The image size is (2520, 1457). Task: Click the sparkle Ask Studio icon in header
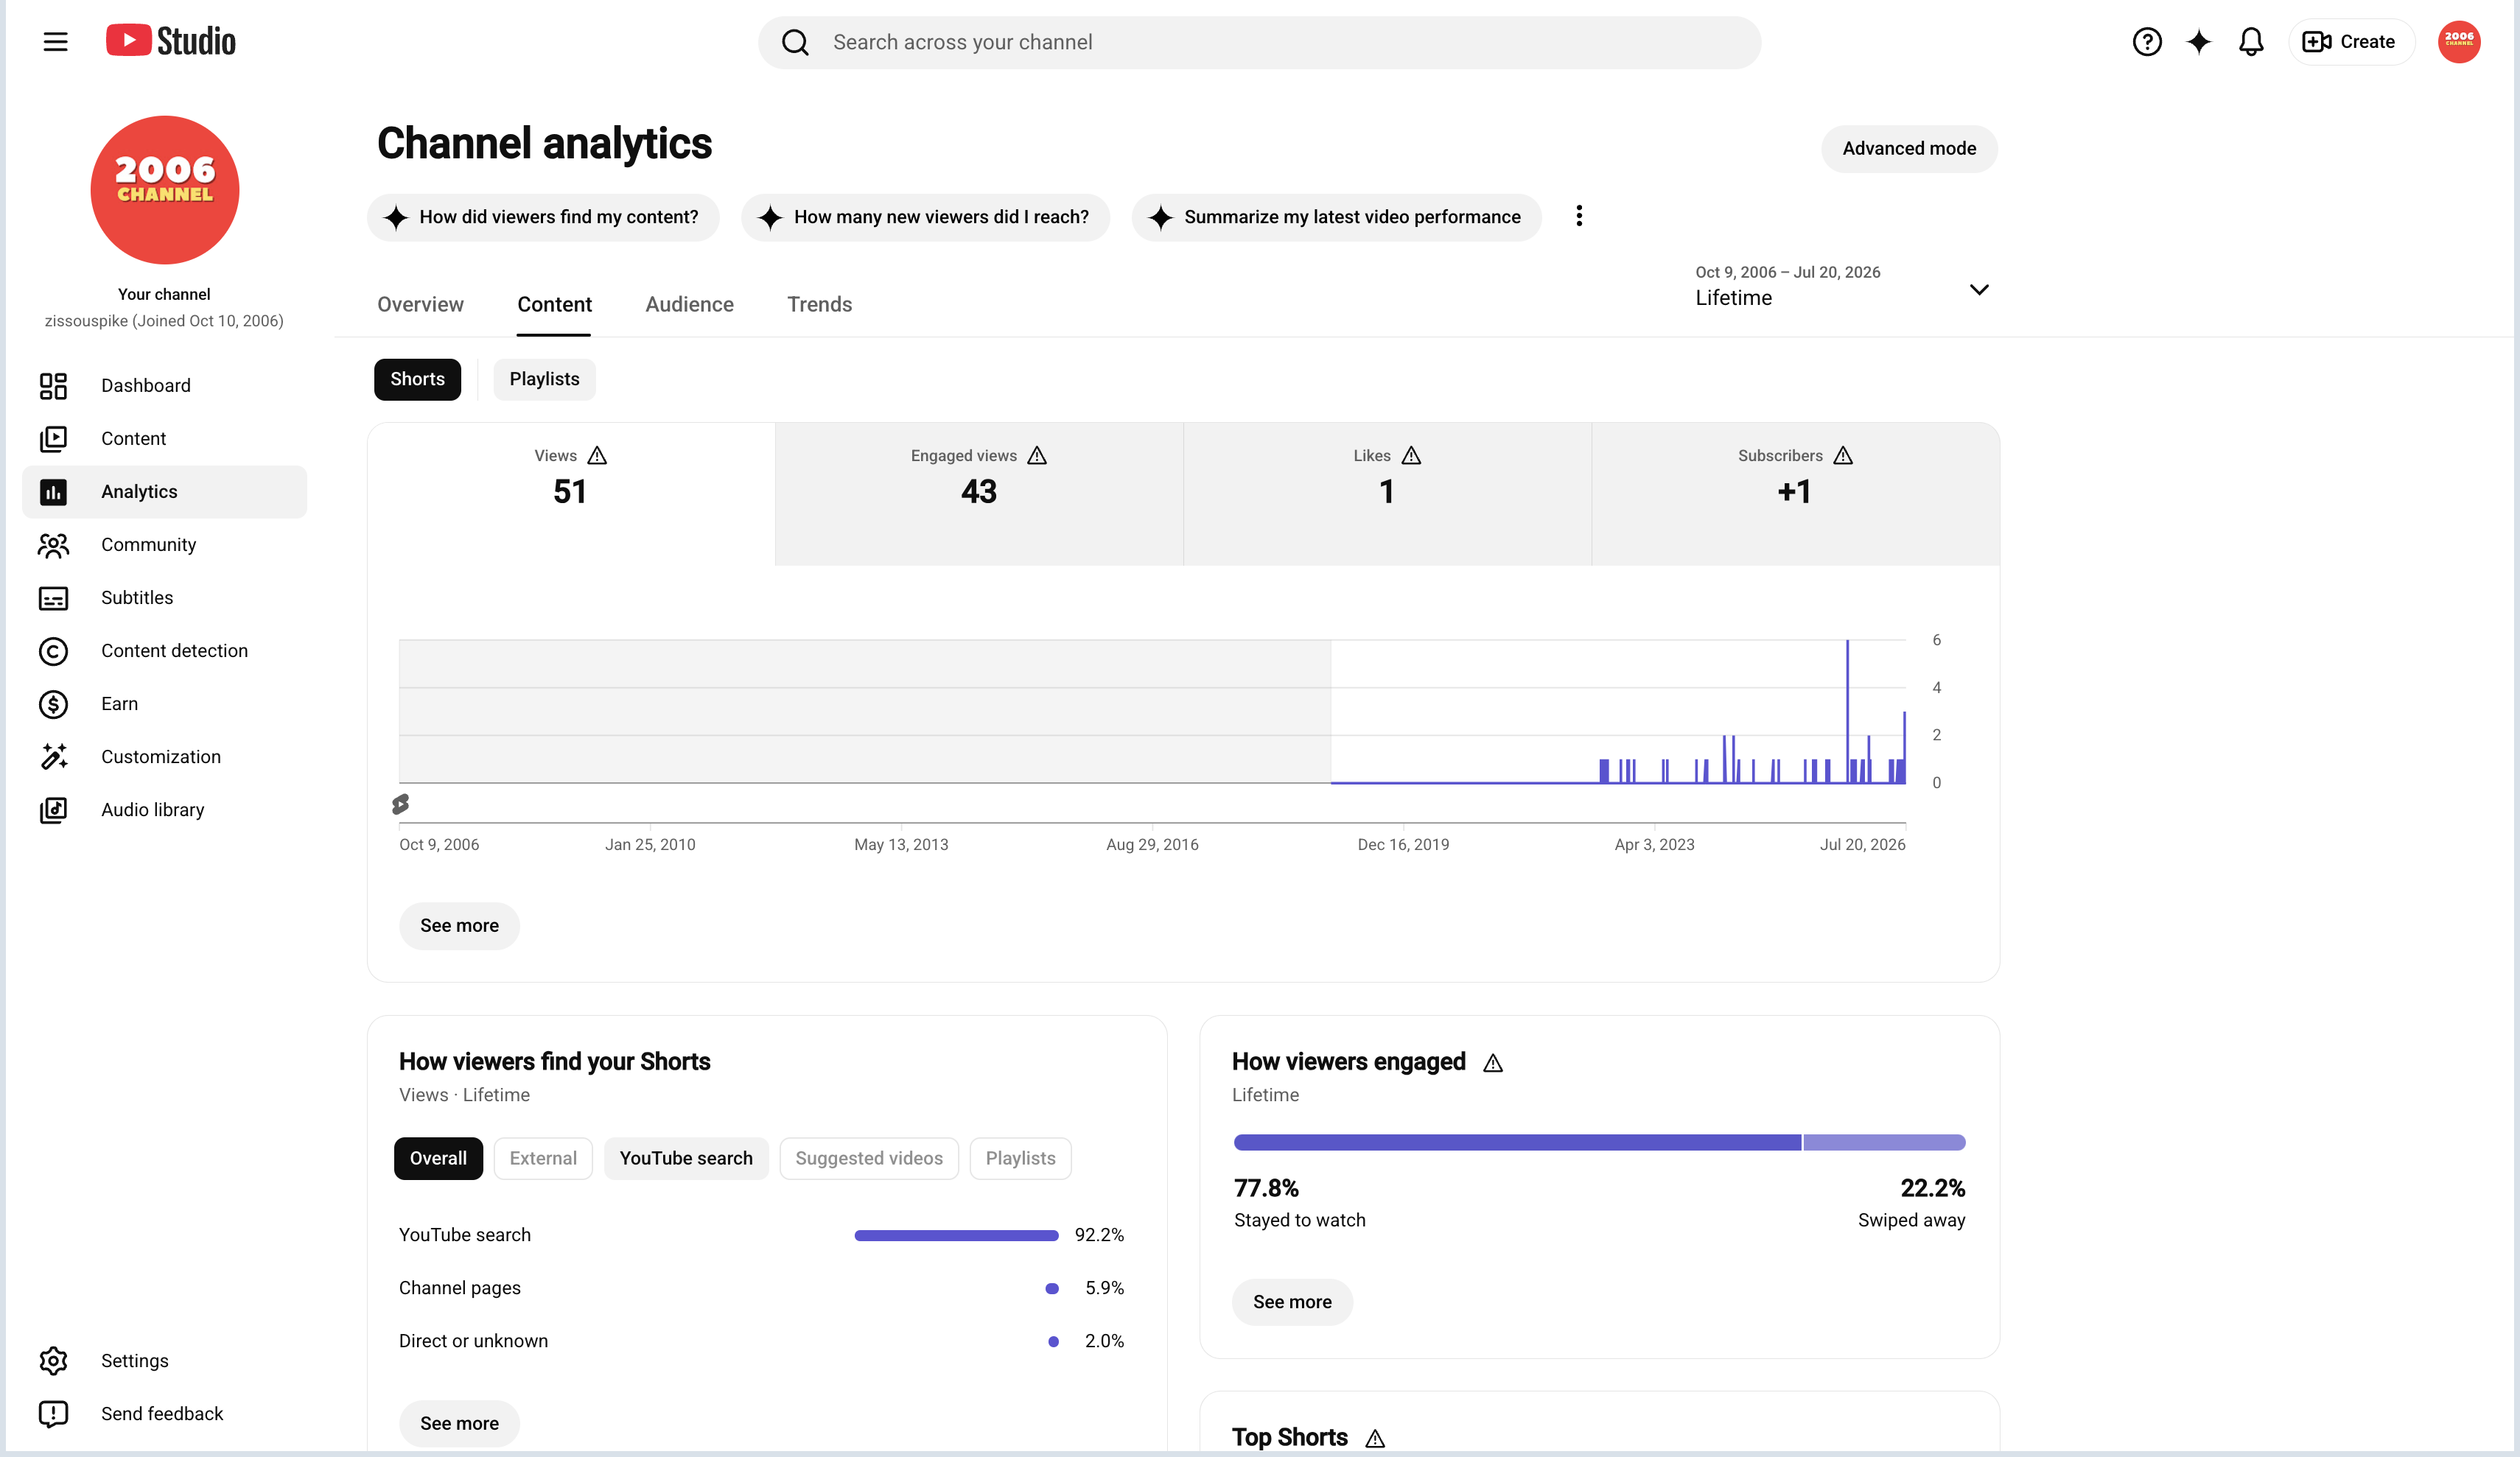[2198, 42]
